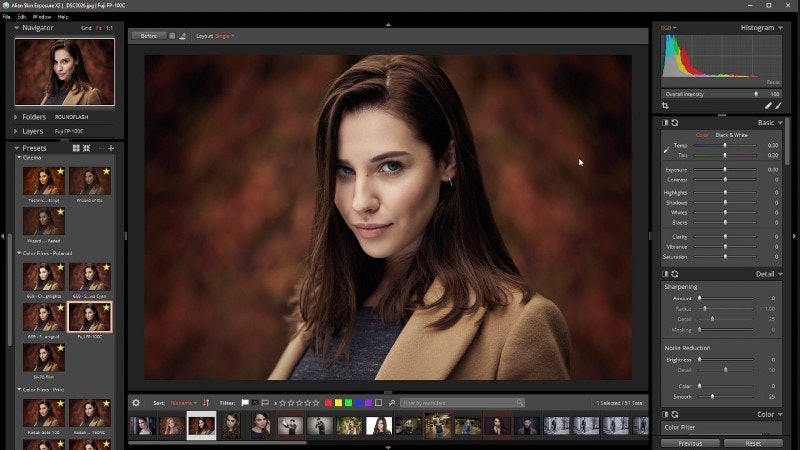The image size is (800, 450).
Task: Switch to Color mode tab
Action: pyautogui.click(x=702, y=135)
